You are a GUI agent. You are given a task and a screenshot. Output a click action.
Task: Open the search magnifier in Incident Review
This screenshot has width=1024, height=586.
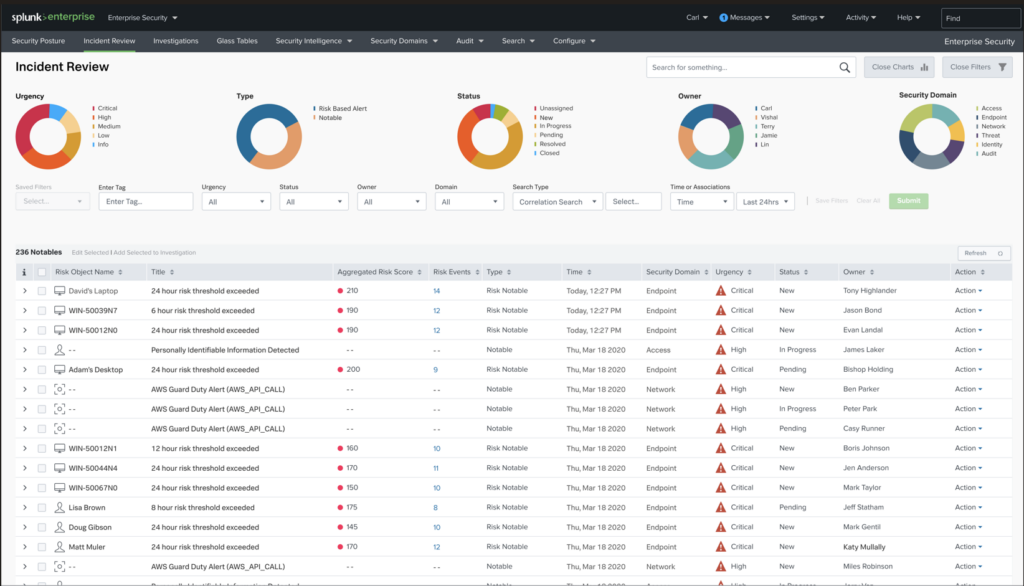[843, 67]
